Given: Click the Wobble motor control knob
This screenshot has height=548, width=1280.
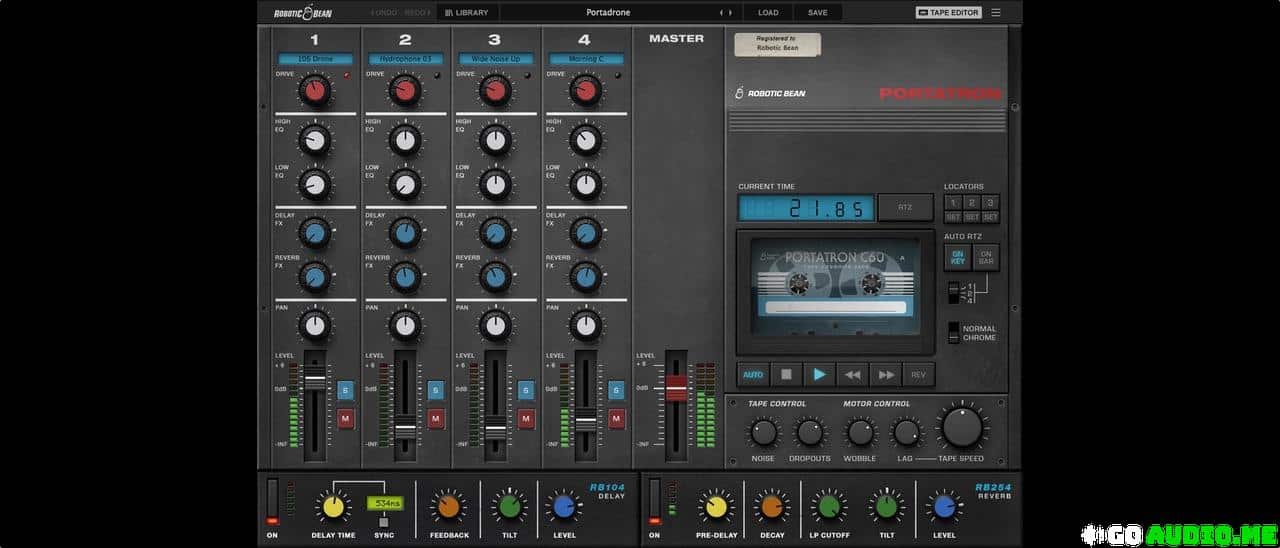Looking at the screenshot, I should point(860,433).
